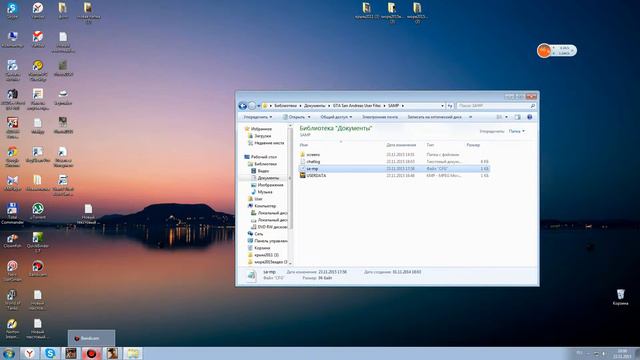Image resolution: width=640 pixels, height=360 pixels.
Task: Open the Упорядочить dropdown menu
Action: click(258, 117)
